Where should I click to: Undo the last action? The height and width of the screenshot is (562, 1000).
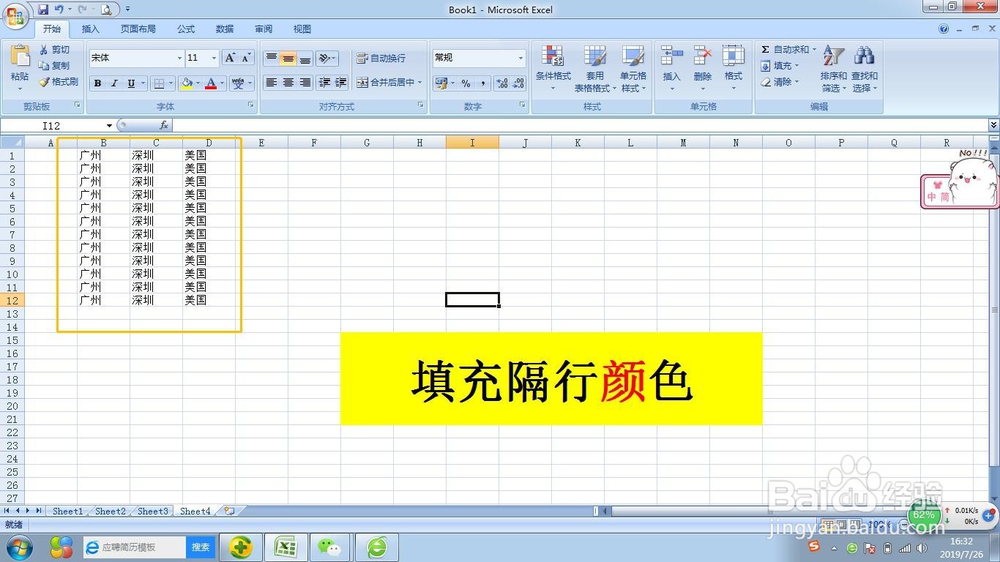click(x=59, y=9)
